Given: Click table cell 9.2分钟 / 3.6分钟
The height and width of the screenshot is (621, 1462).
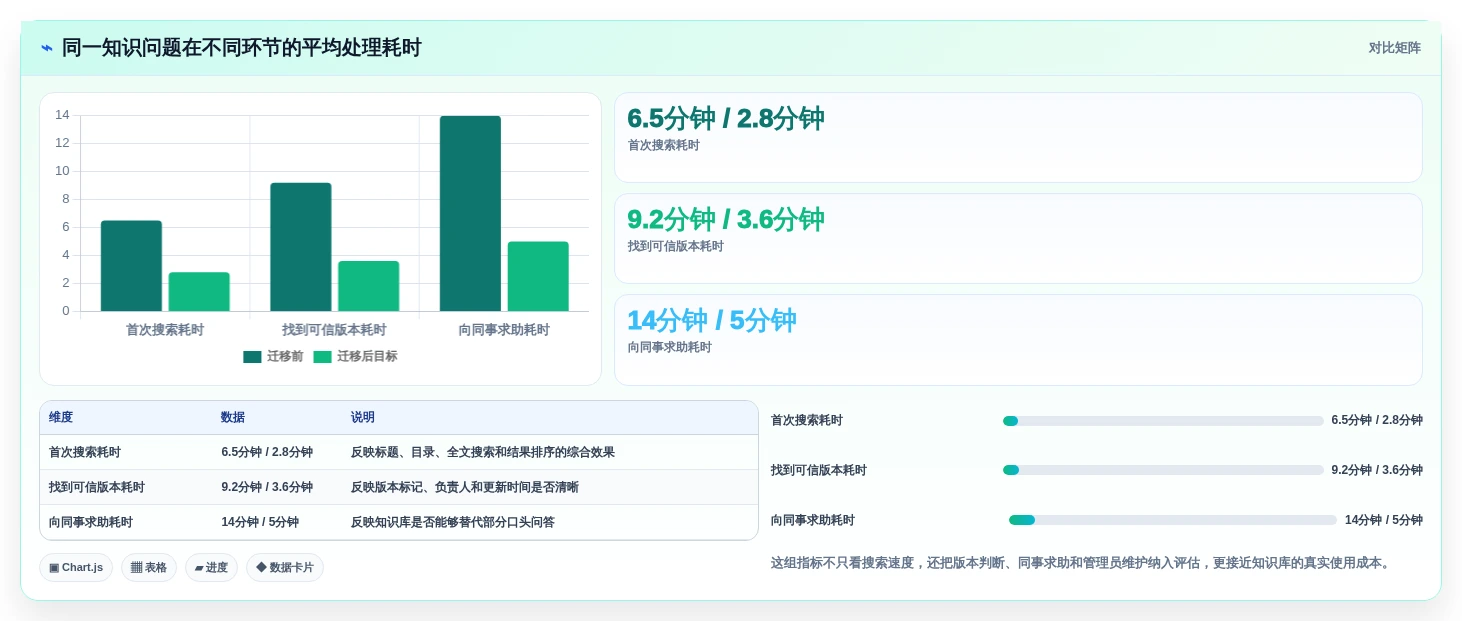Looking at the screenshot, I should [x=267, y=487].
